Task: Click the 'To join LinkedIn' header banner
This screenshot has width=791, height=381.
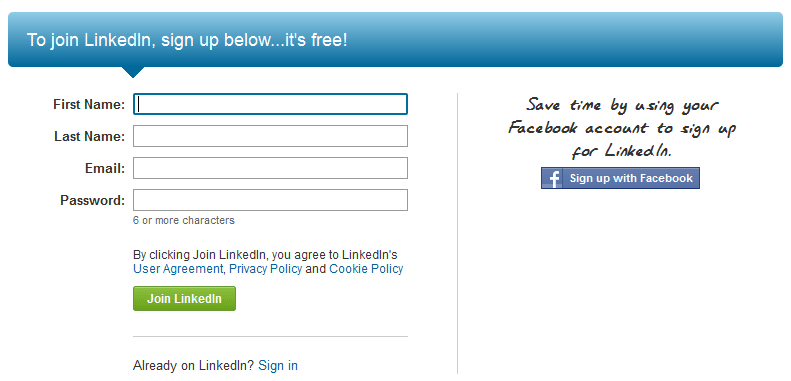Action: [x=396, y=40]
